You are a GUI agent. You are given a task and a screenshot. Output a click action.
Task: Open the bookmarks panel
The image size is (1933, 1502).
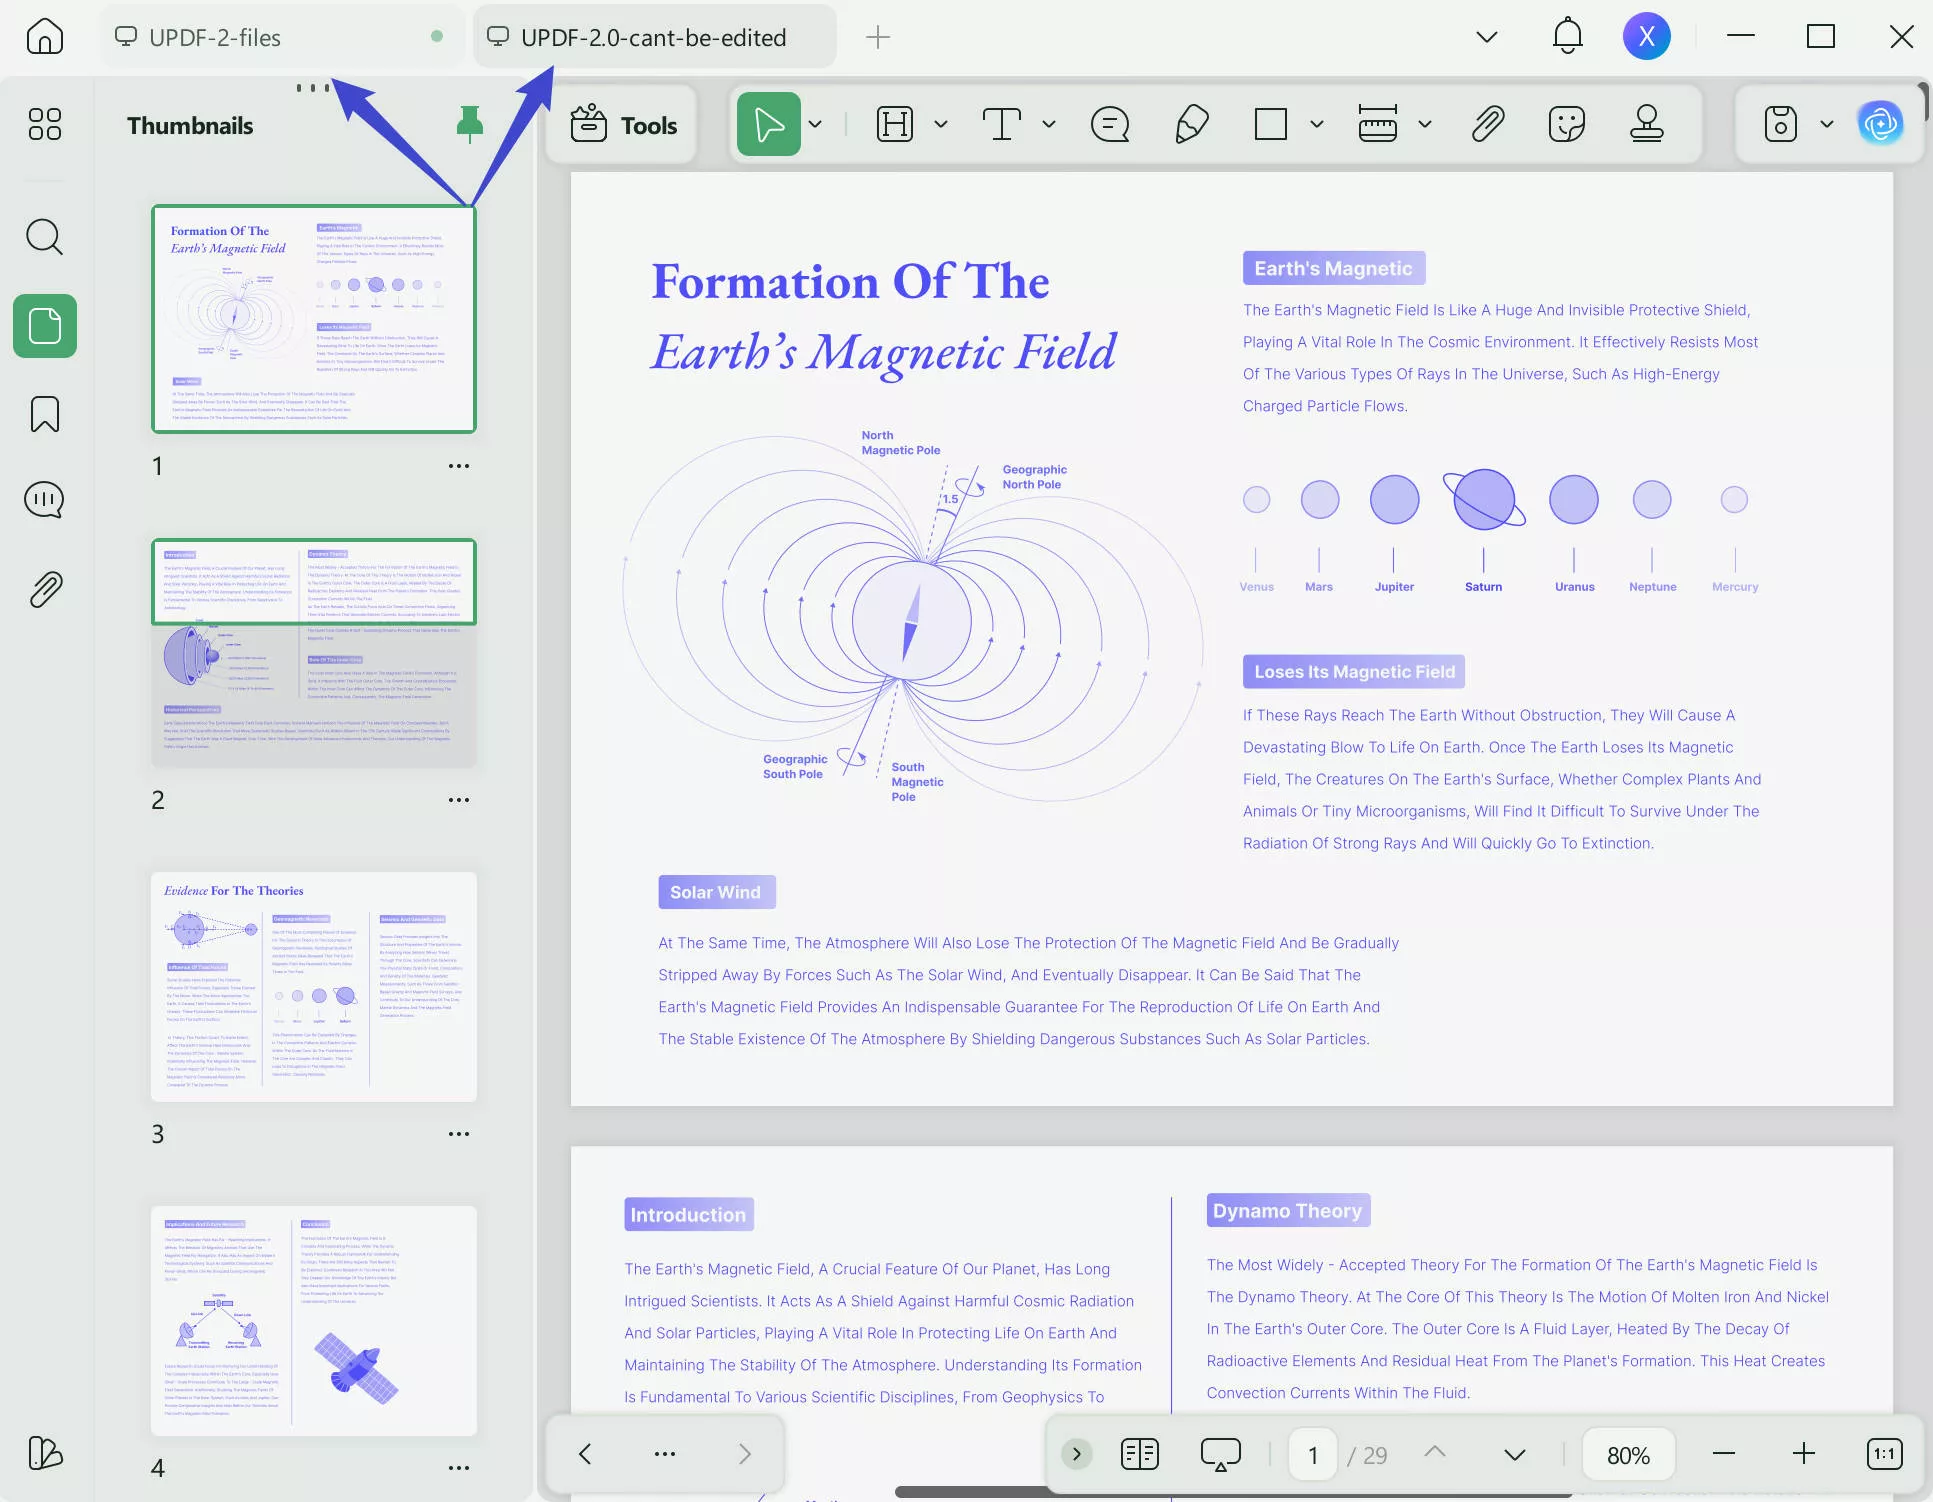[x=44, y=414]
